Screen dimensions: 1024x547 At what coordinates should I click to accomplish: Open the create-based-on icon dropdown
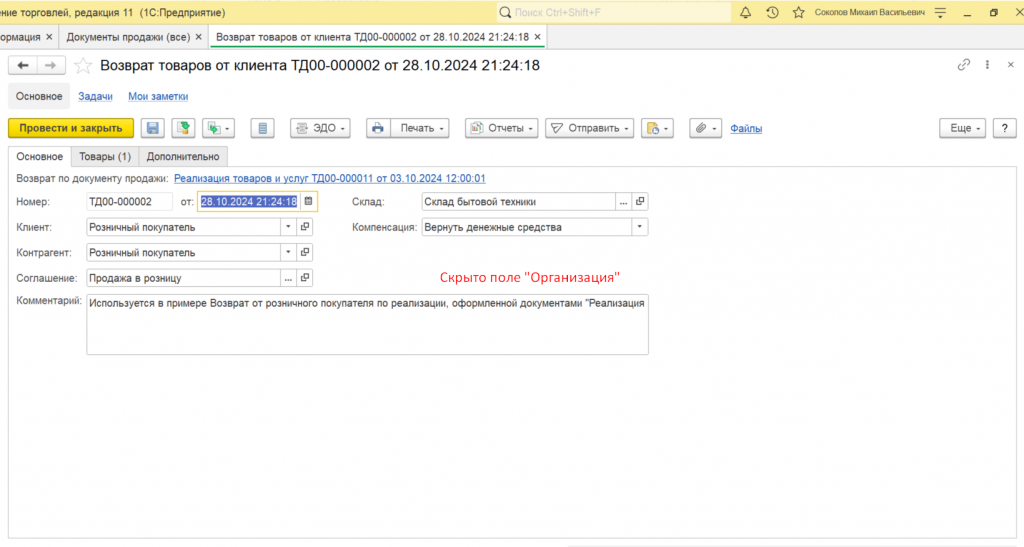pyautogui.click(x=218, y=128)
